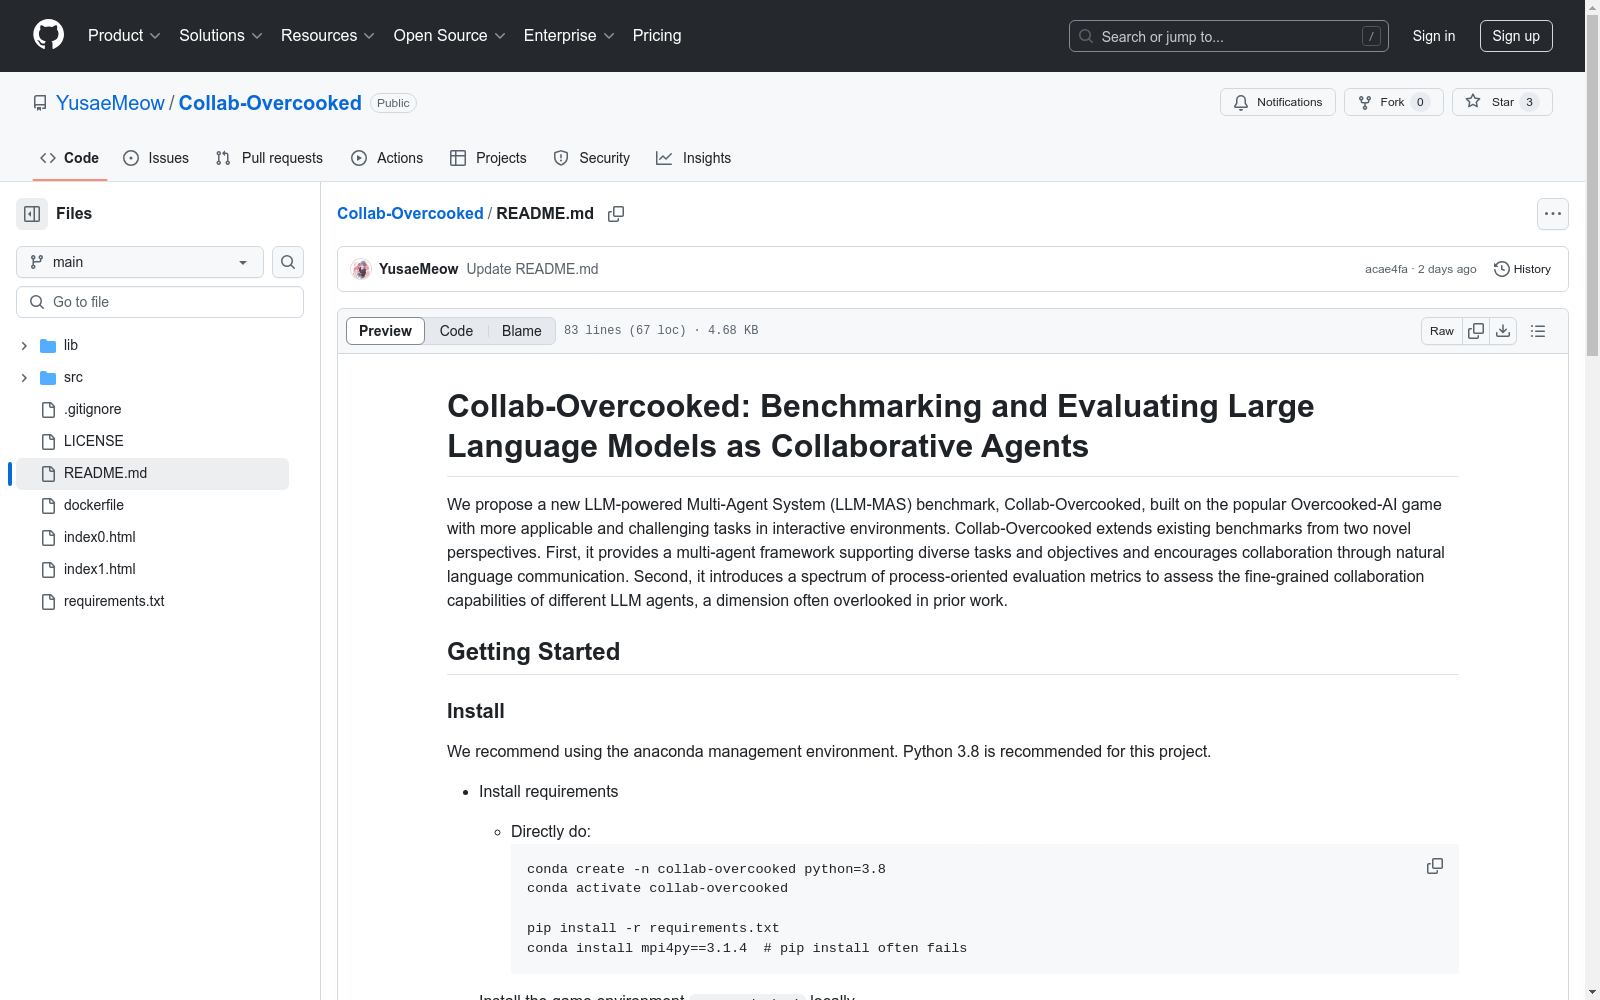Copy raw file contents icon
This screenshot has height=1000, width=1600.
pos(1476,331)
